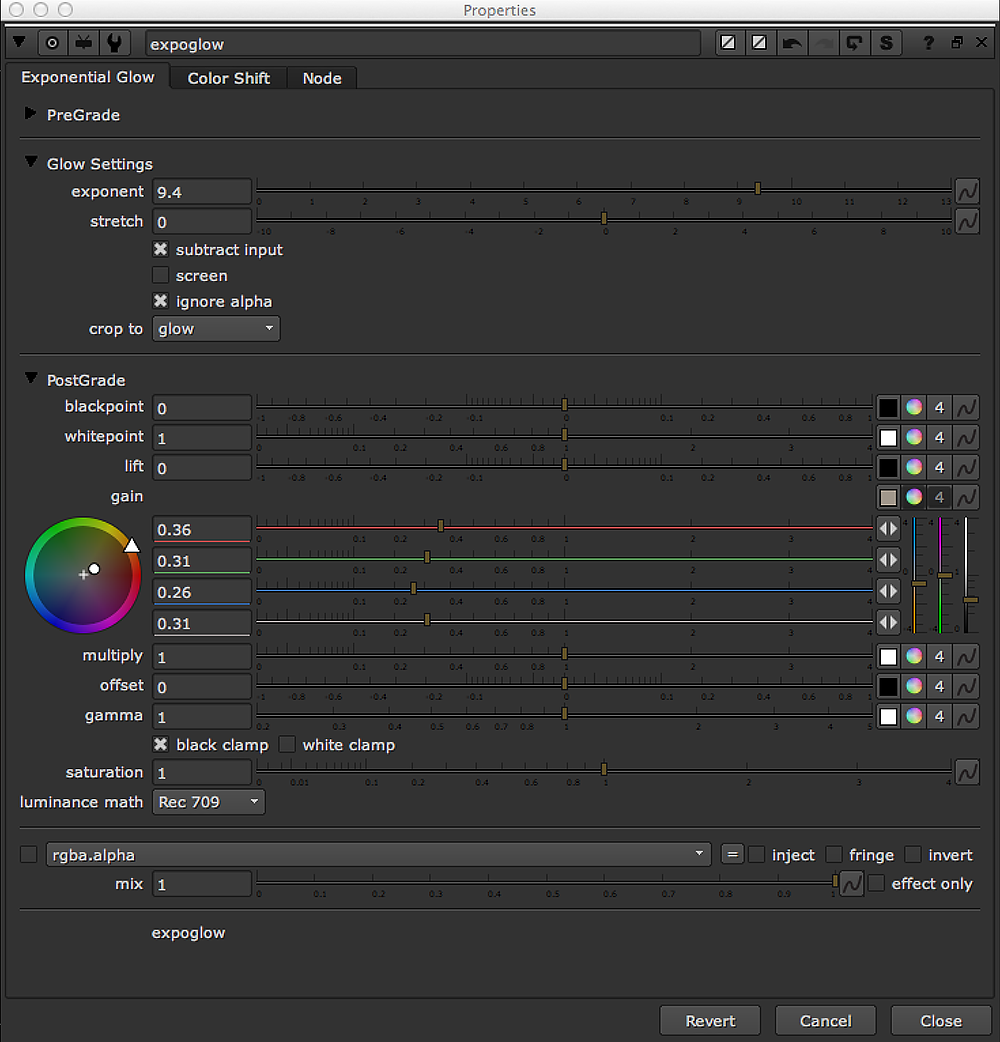1000x1042 pixels.
Task: Click the gain color swatch
Action: 888,496
